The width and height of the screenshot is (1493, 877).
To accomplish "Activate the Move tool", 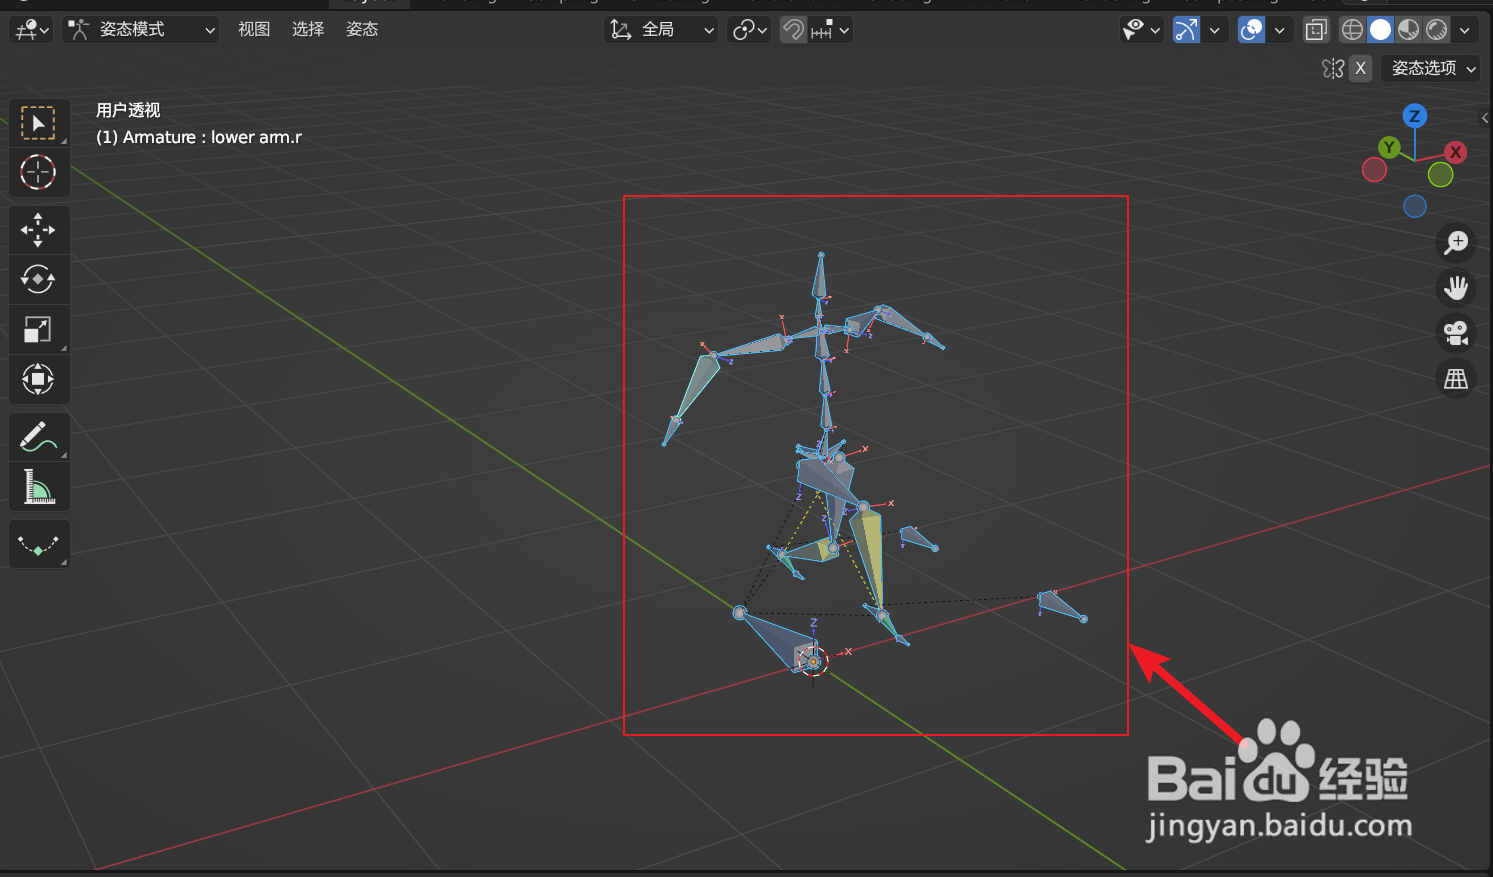I will (39, 230).
